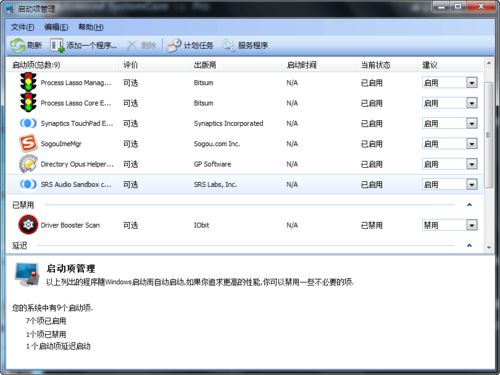500x375 pixels.
Task: Click the Add a program icon
Action: (57, 45)
